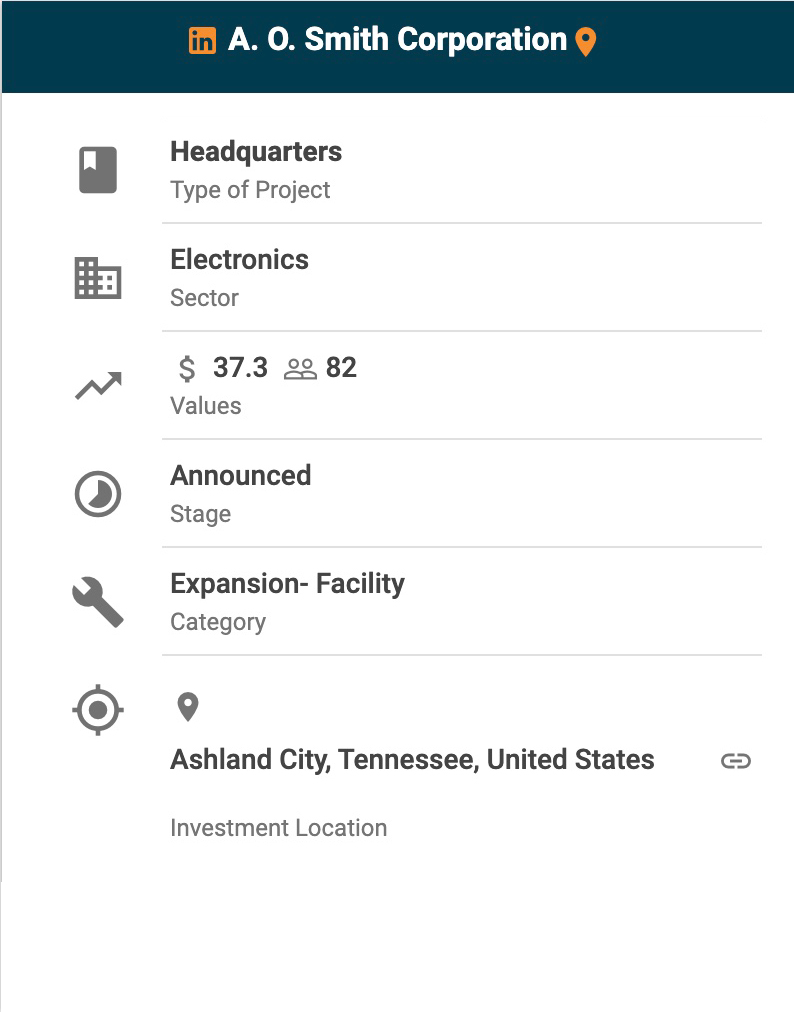
Task: Select the Expansion- Facility category row
Action: point(462,602)
